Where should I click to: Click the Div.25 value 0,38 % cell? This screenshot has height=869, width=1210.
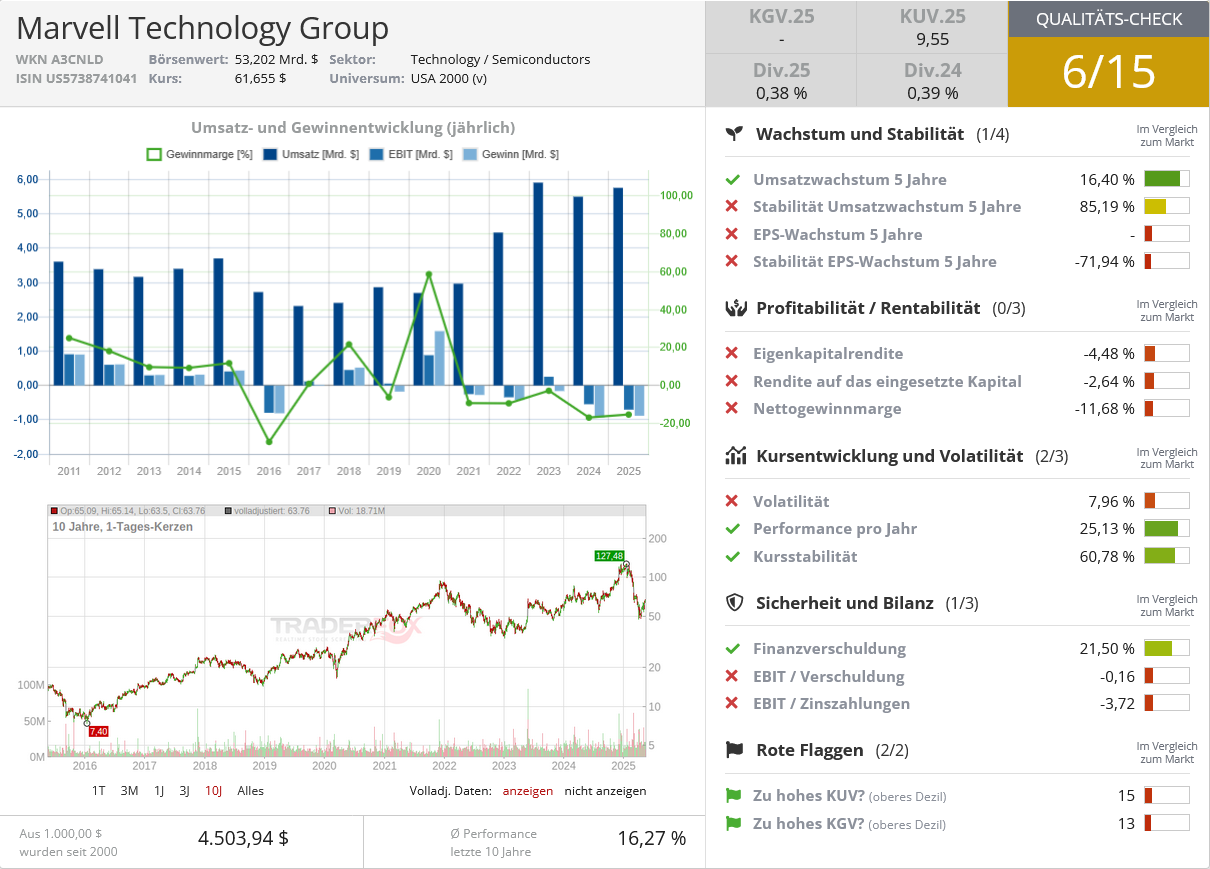(781, 81)
